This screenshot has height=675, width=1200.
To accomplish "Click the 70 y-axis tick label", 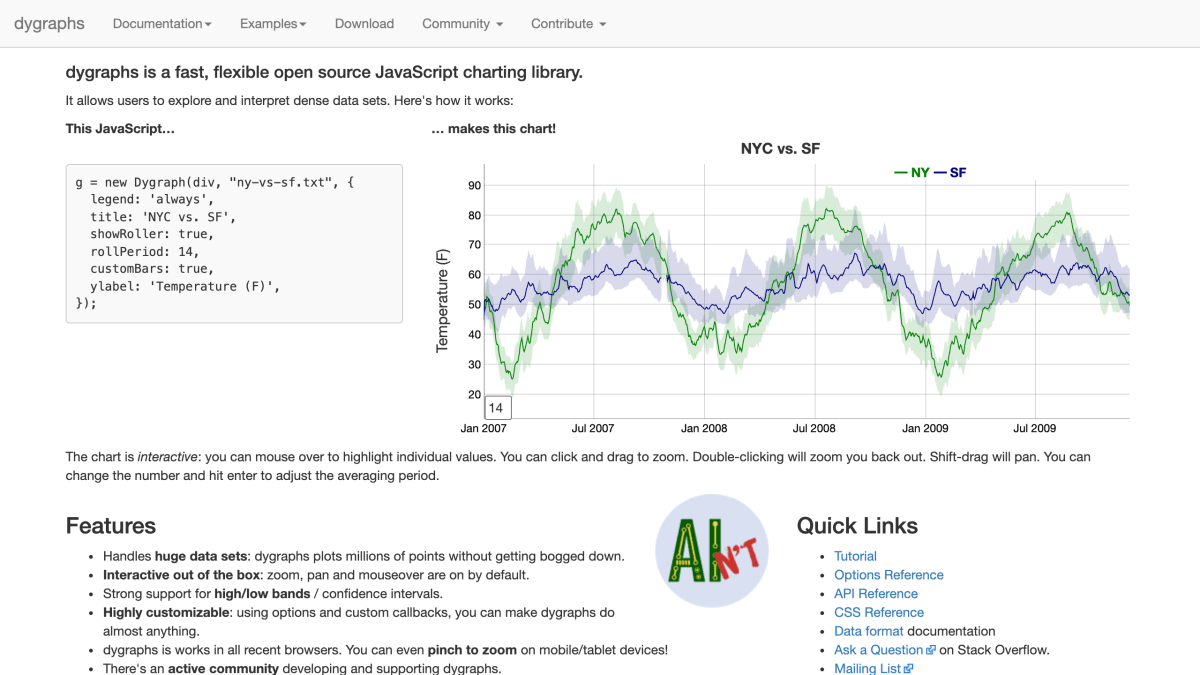I will click(474, 244).
